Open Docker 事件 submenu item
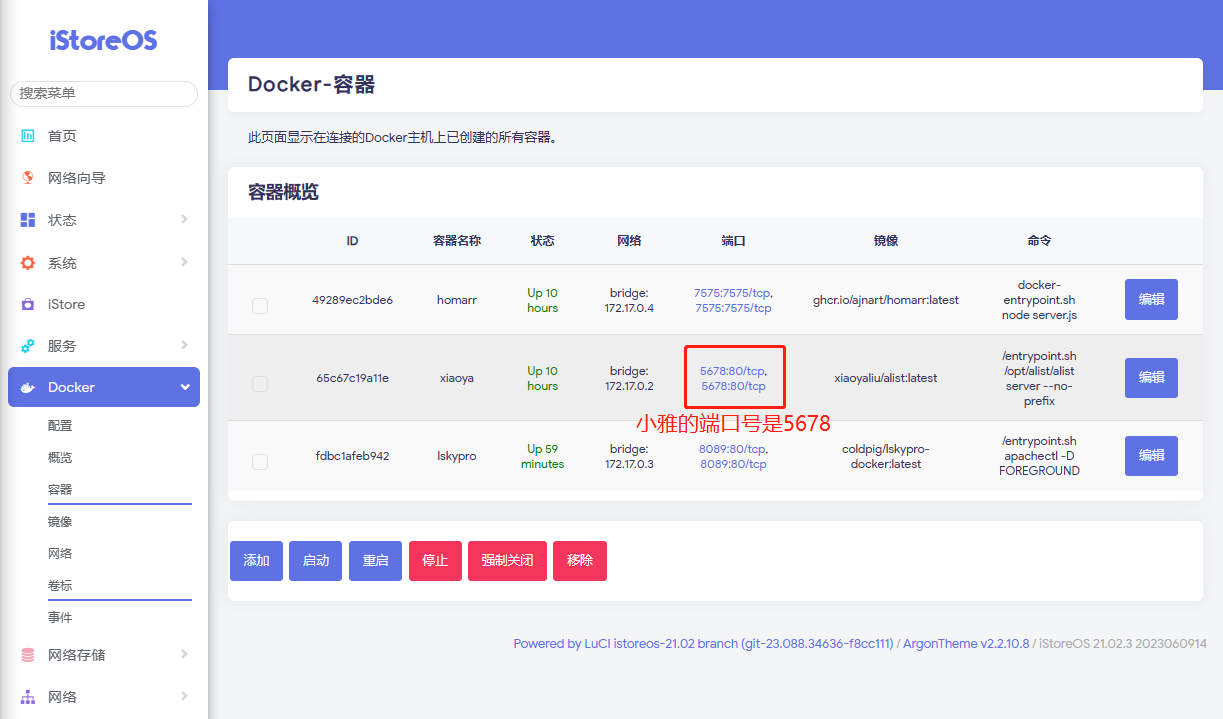The image size is (1223, 719). (60, 618)
